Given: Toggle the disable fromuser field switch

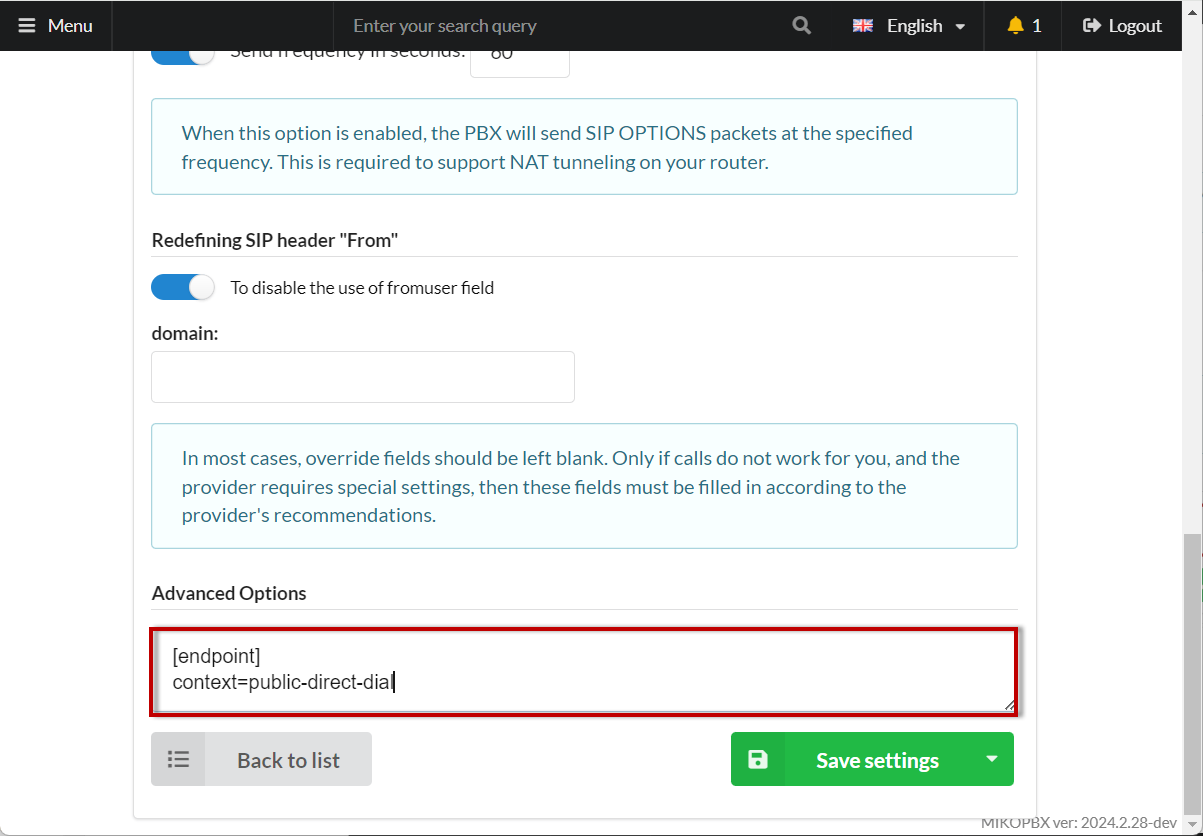Looking at the screenshot, I should [183, 288].
